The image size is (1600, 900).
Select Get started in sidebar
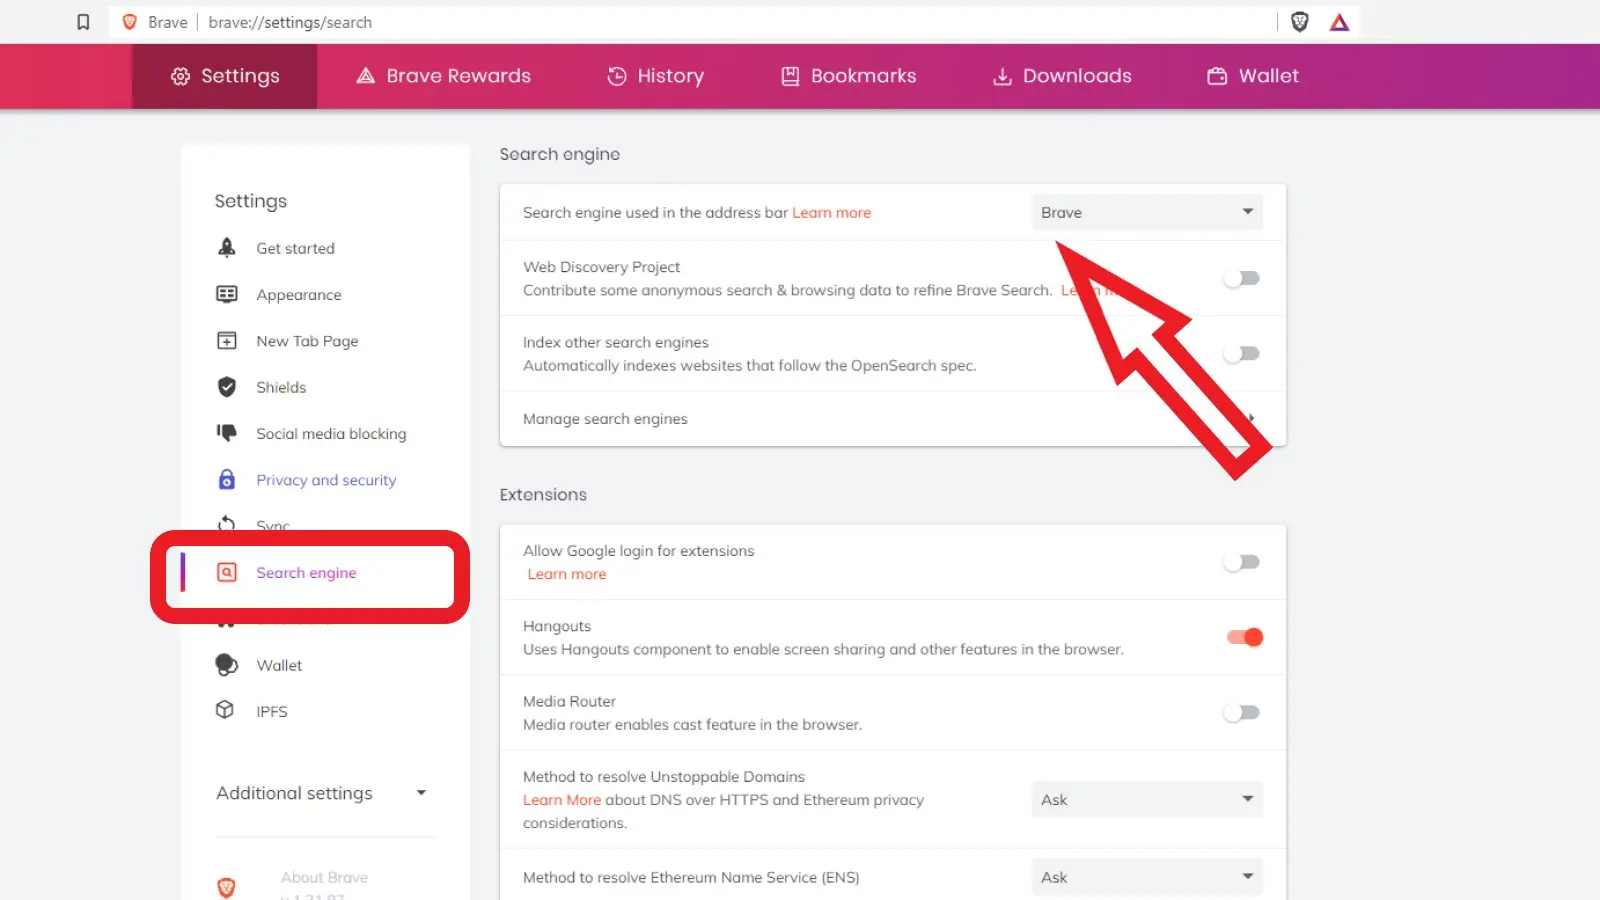295,248
